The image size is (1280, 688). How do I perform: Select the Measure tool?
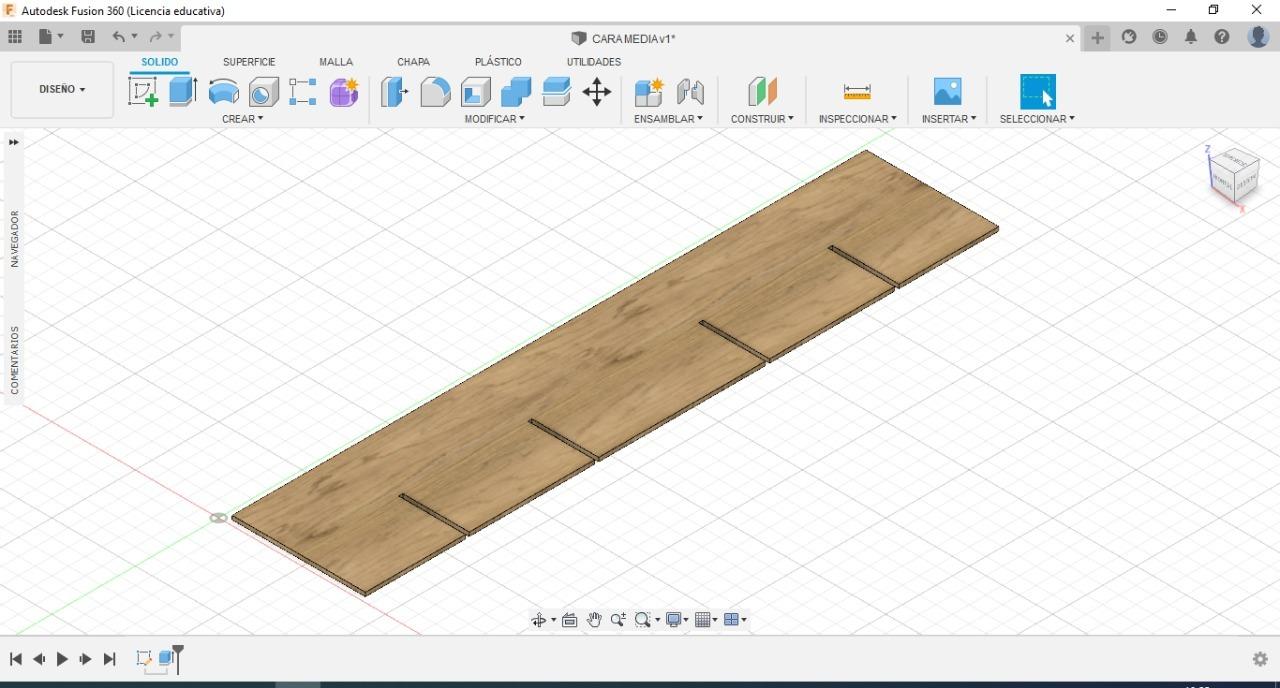click(x=857, y=92)
